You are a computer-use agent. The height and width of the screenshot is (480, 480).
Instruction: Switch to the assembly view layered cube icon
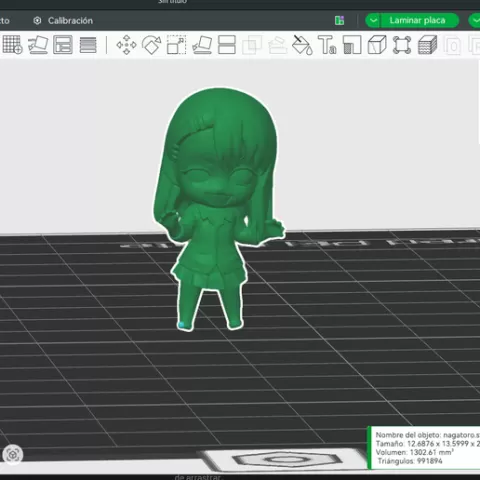tap(427, 45)
